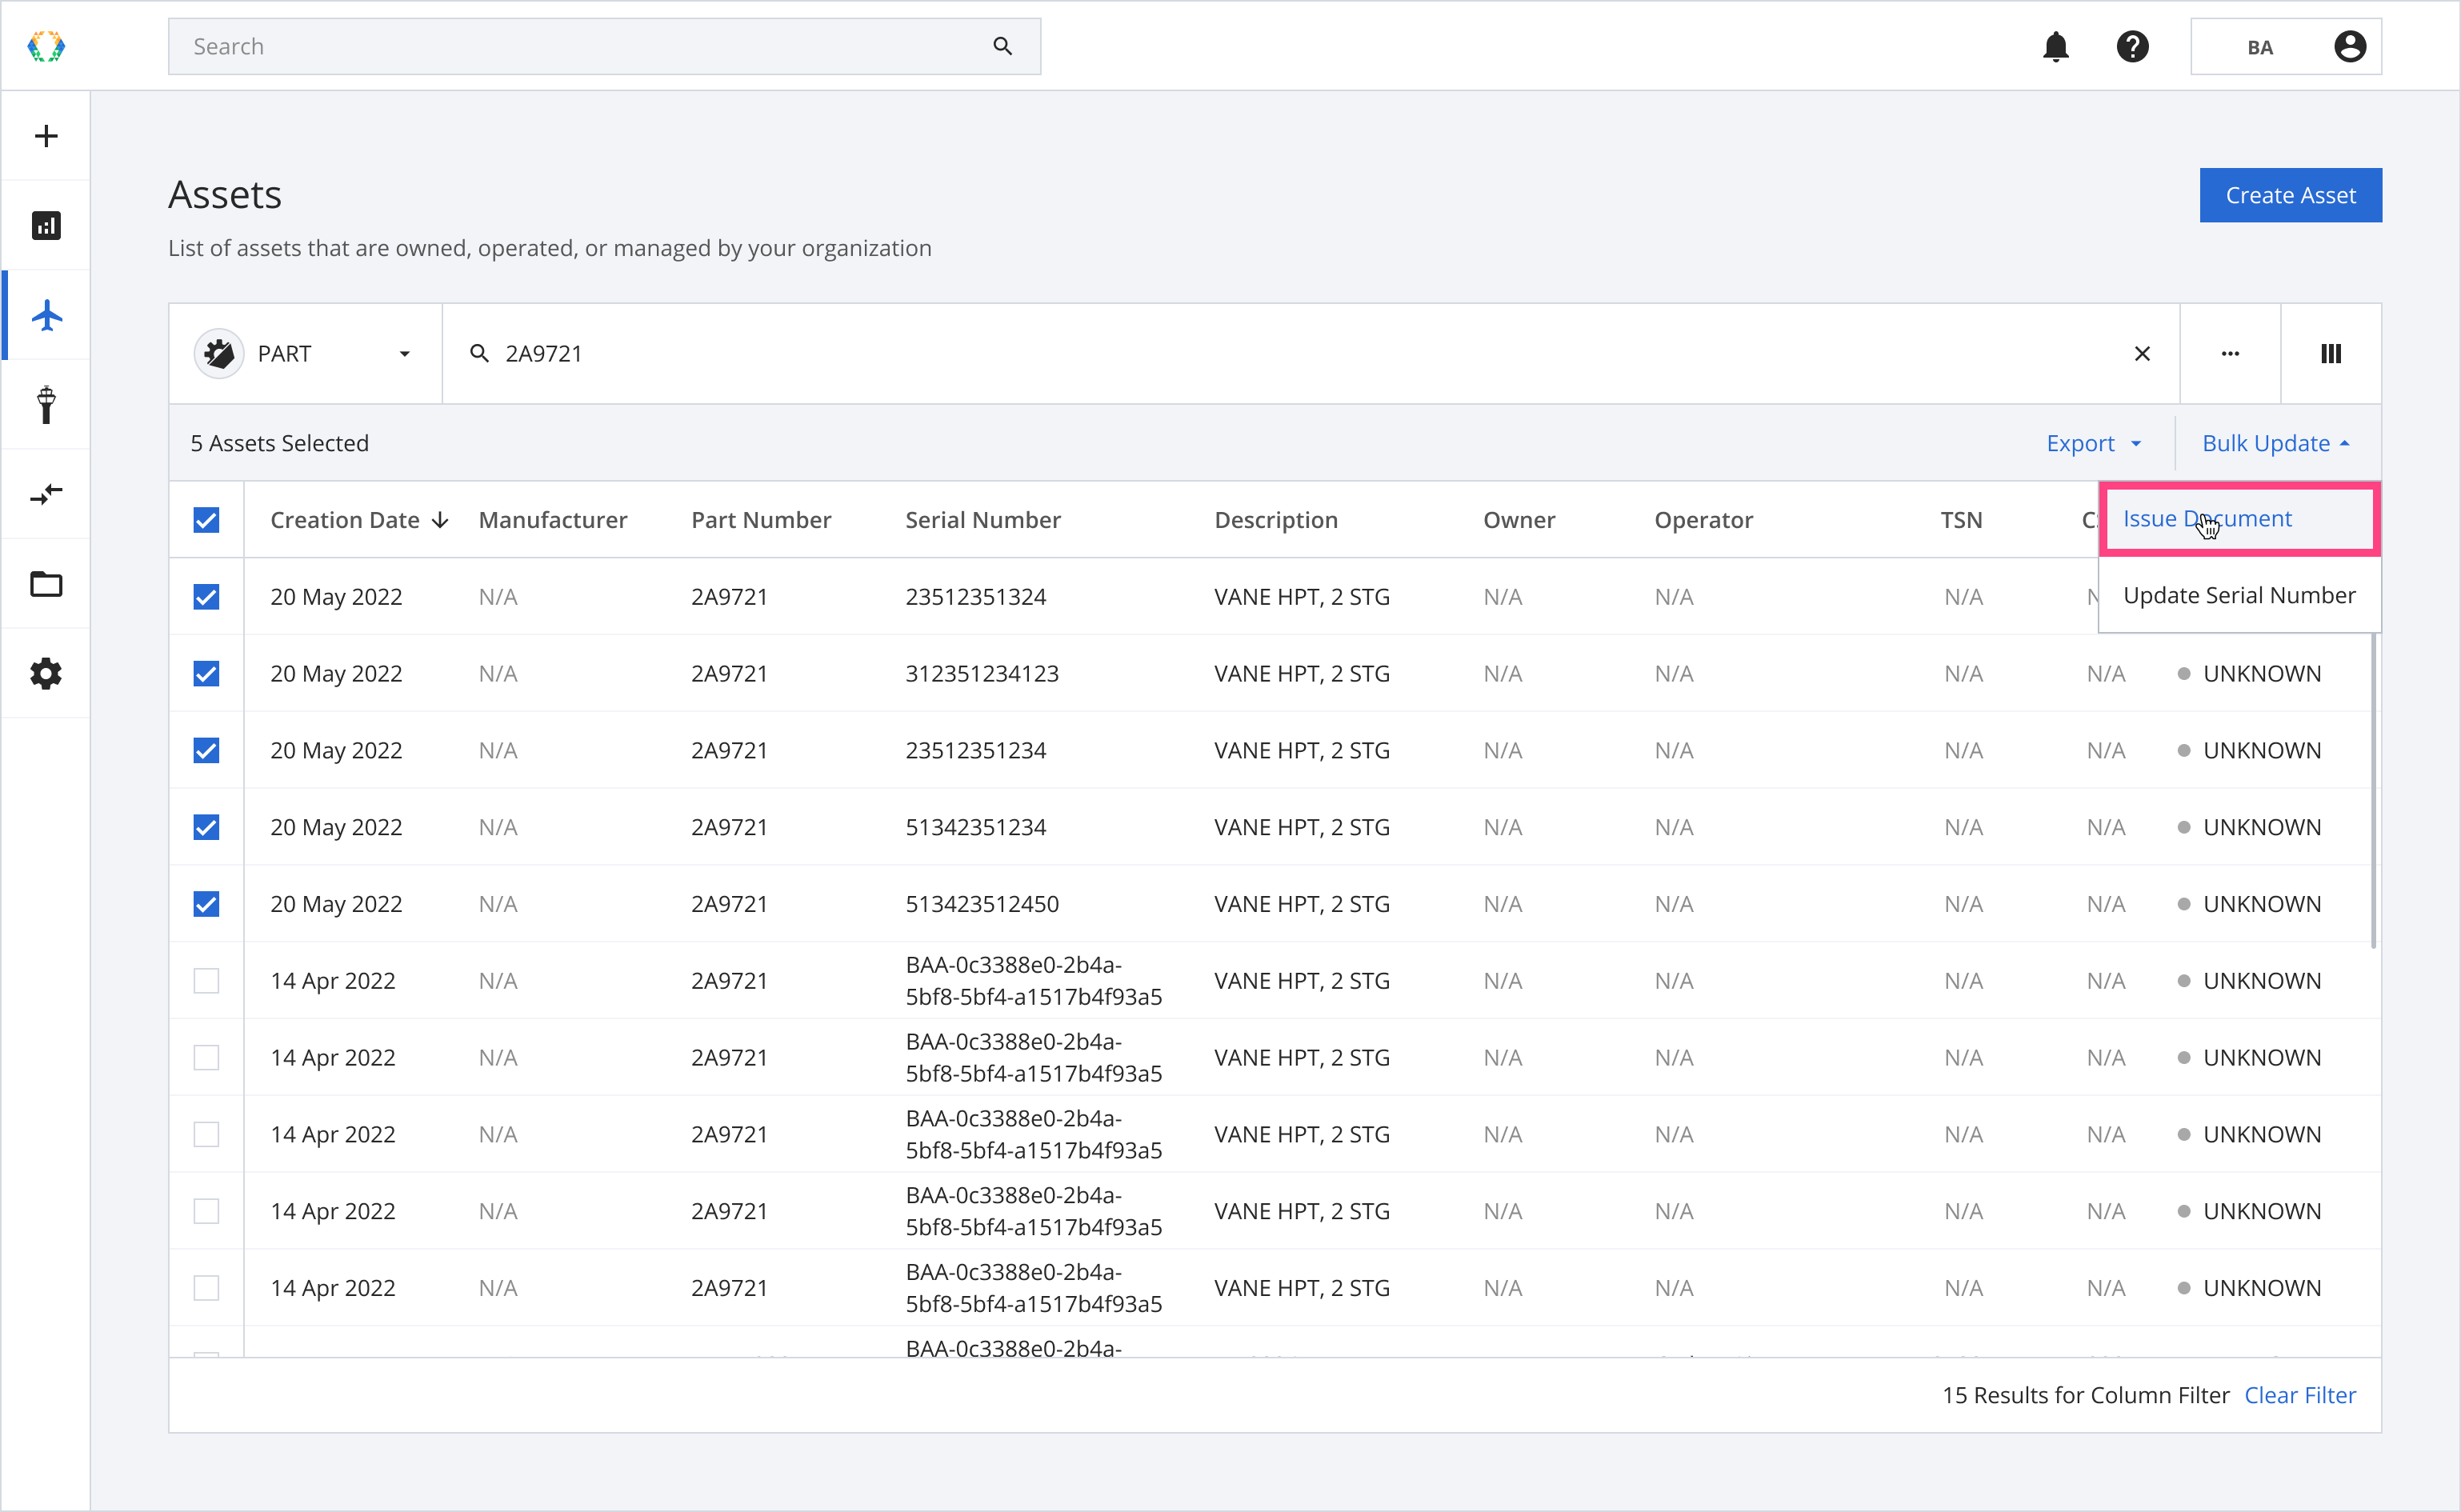Uncheck row with serial 23512351234
The image size is (2461, 1512).
pos(206,750)
